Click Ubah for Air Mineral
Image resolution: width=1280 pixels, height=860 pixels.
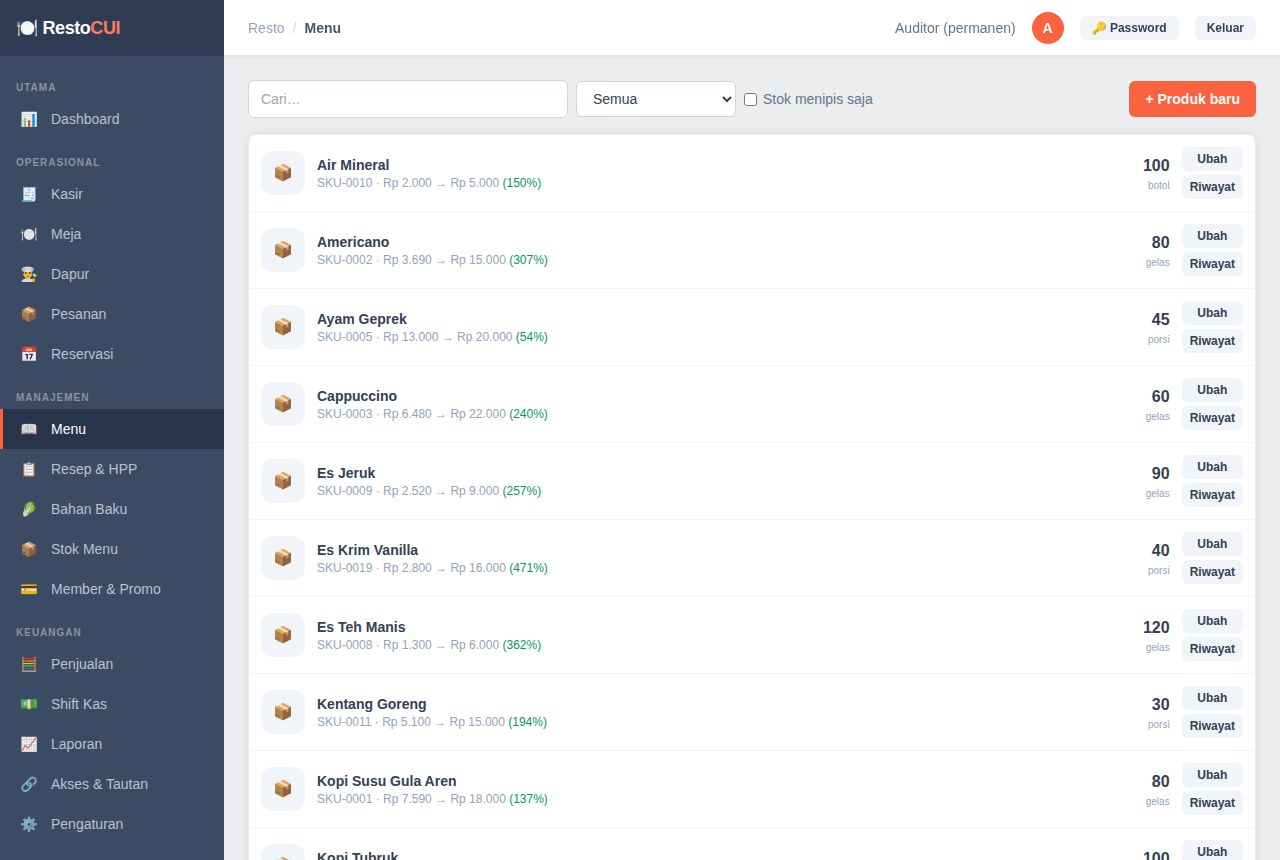coord(1212,159)
